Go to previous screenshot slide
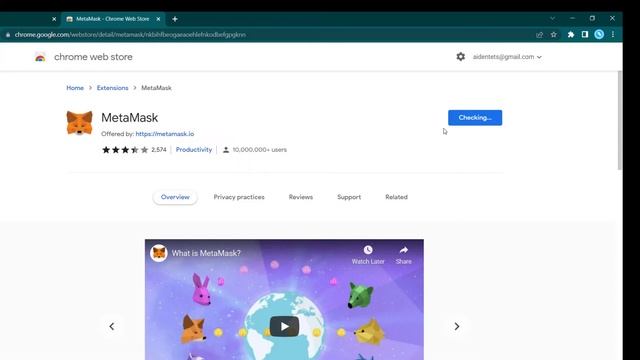 (111, 327)
